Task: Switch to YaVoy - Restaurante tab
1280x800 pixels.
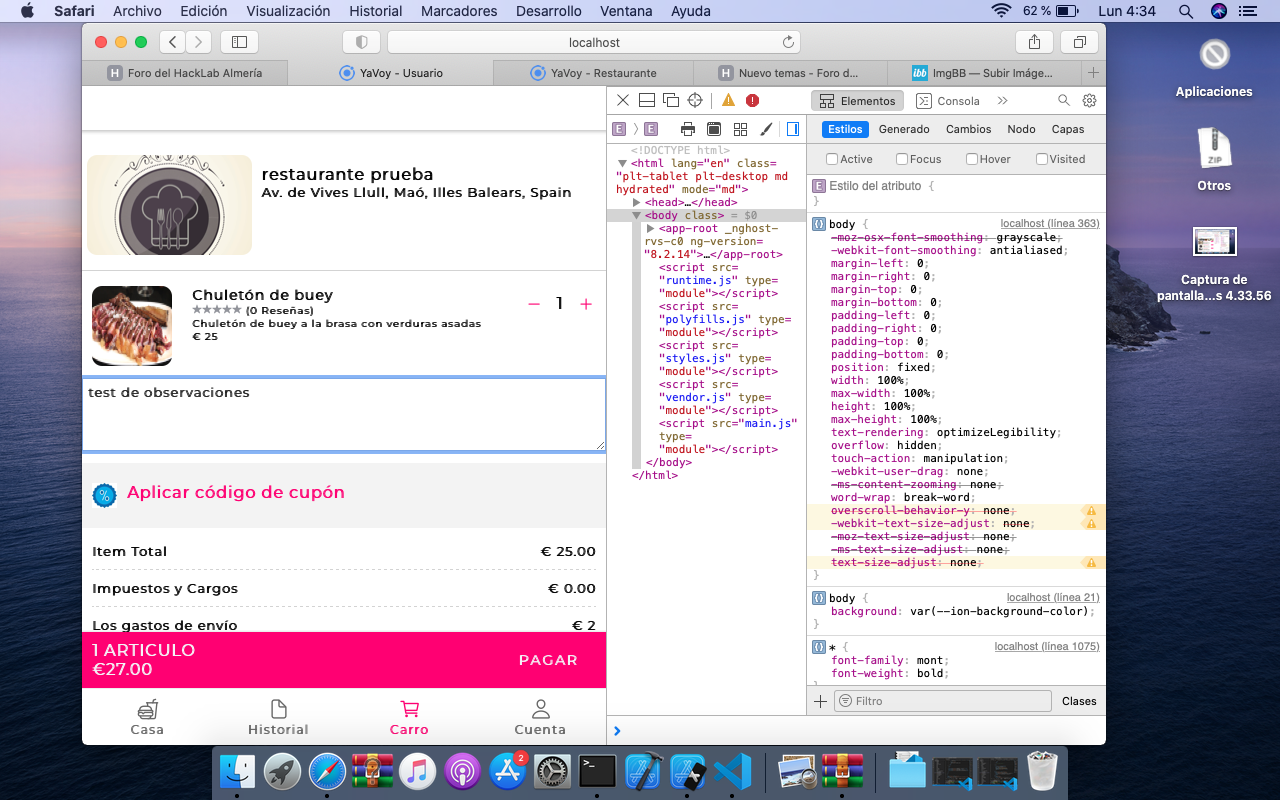Action: pyautogui.click(x=593, y=73)
